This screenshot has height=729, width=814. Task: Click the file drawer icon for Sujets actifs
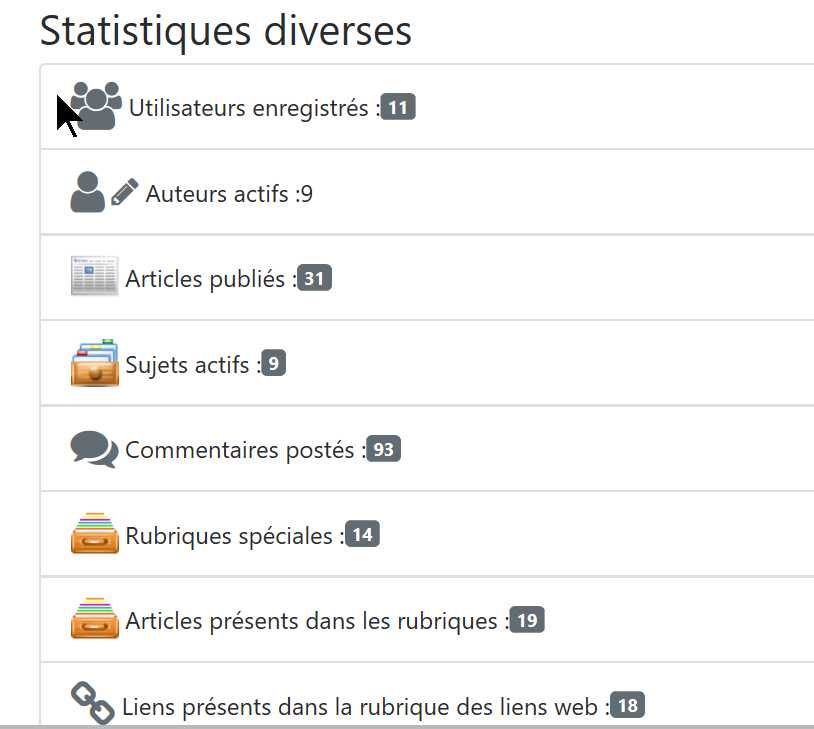[x=95, y=363]
